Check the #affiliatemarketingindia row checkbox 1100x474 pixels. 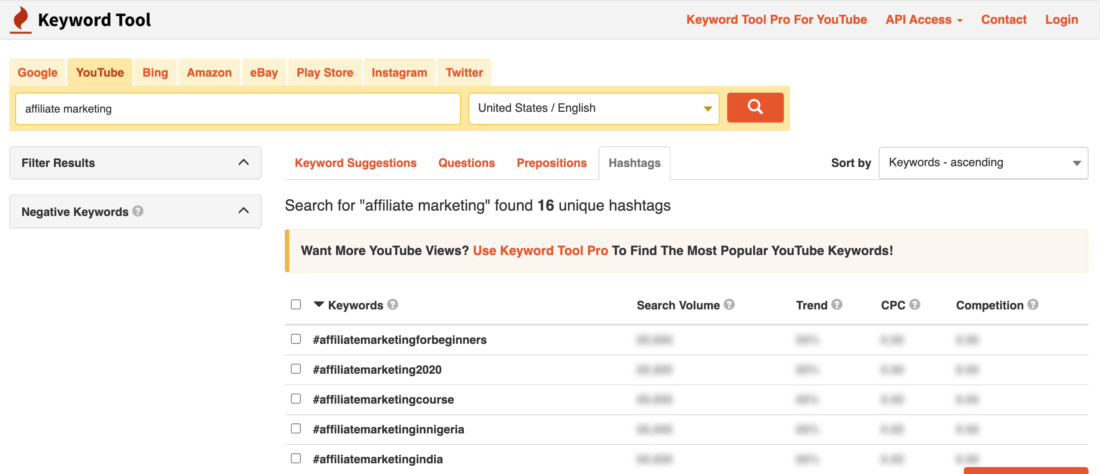(296, 459)
